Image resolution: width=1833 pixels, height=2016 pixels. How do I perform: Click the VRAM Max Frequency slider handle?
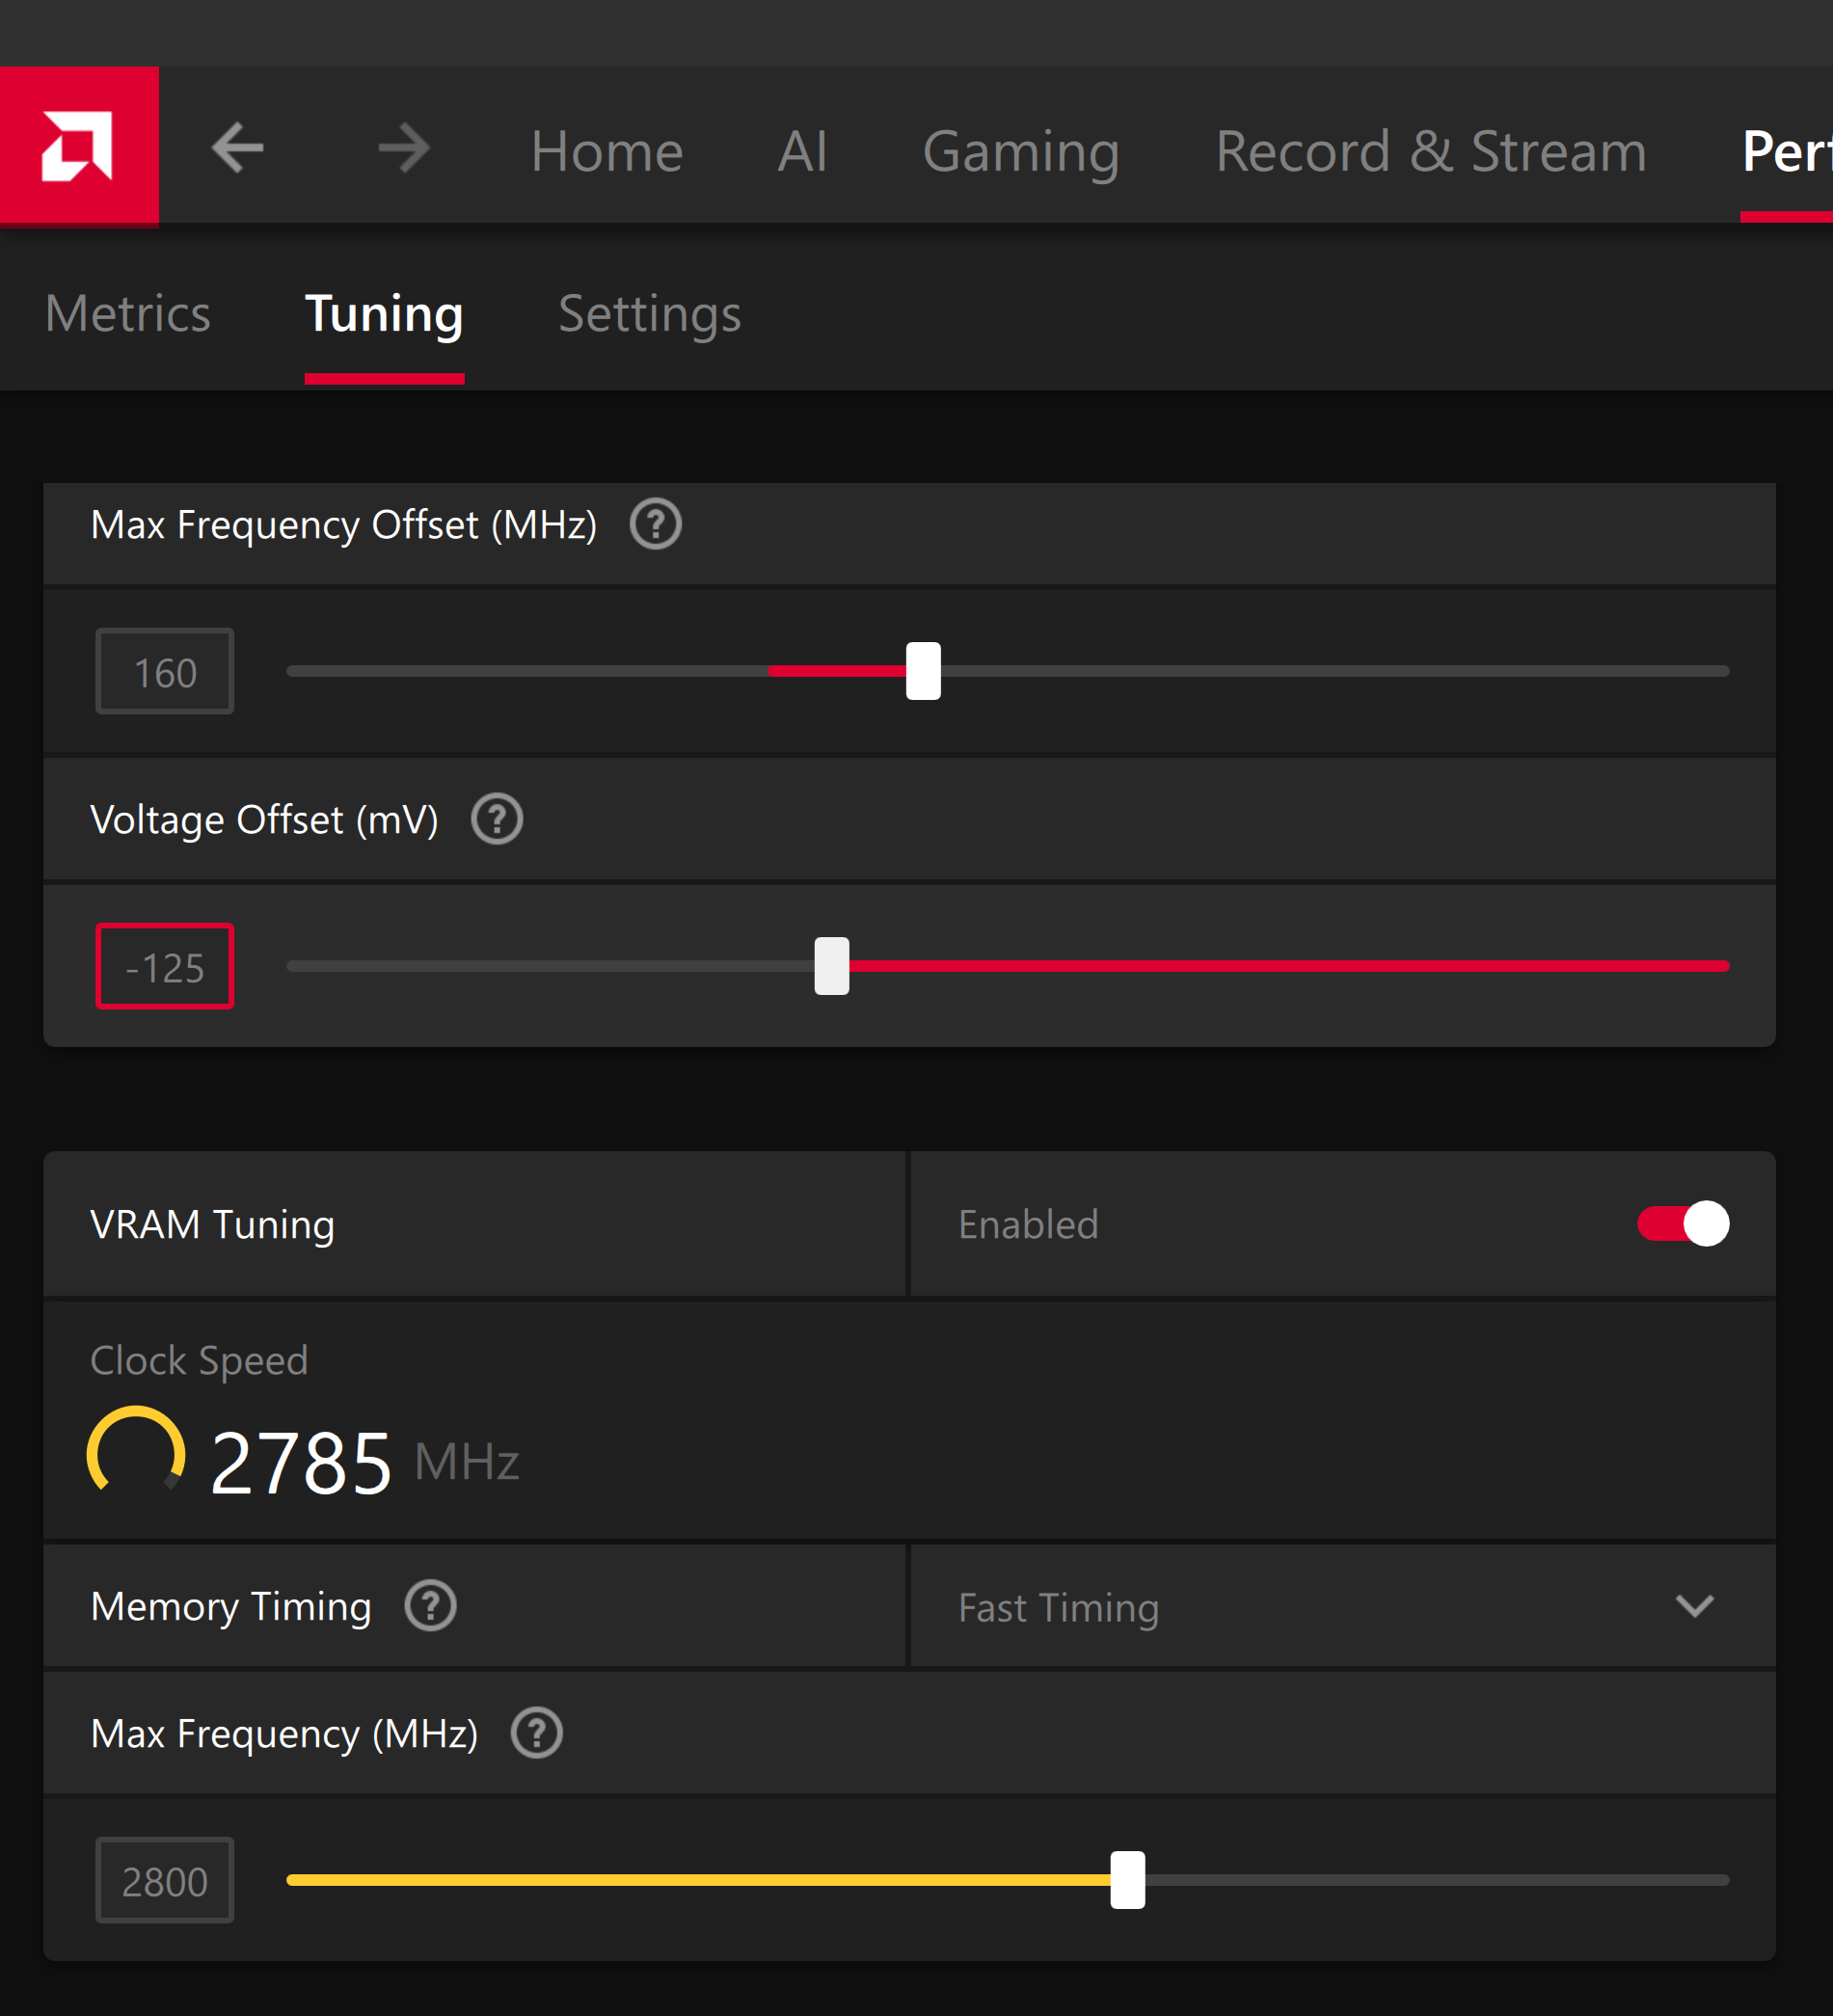[x=1127, y=1880]
